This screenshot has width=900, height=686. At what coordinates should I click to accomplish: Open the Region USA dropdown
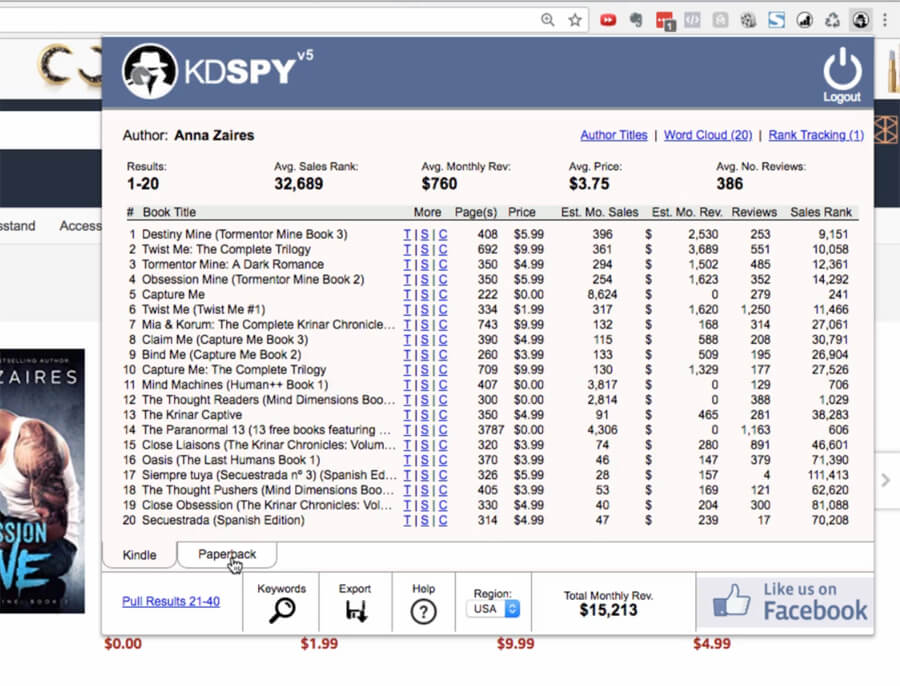coord(494,609)
